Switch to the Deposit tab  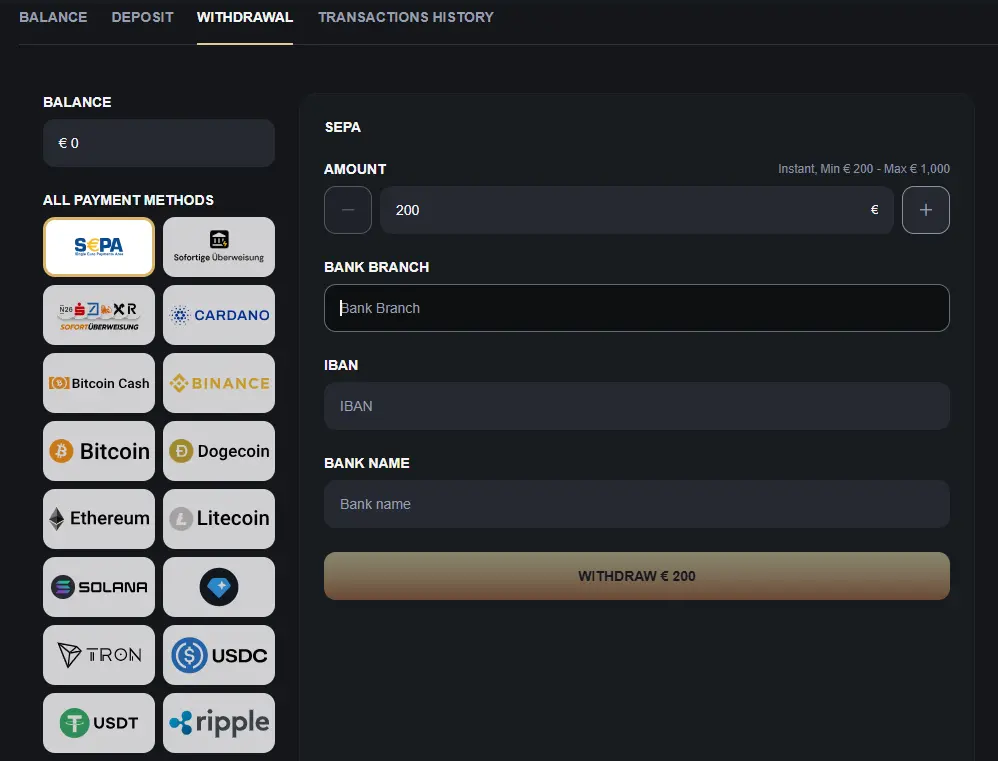click(x=143, y=17)
